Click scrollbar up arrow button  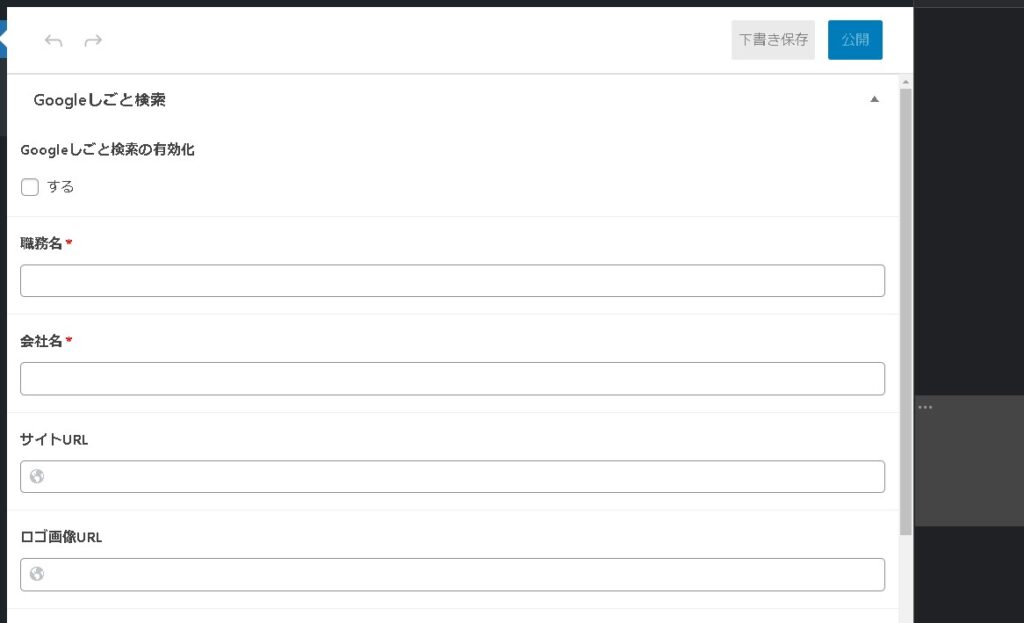coord(906,81)
